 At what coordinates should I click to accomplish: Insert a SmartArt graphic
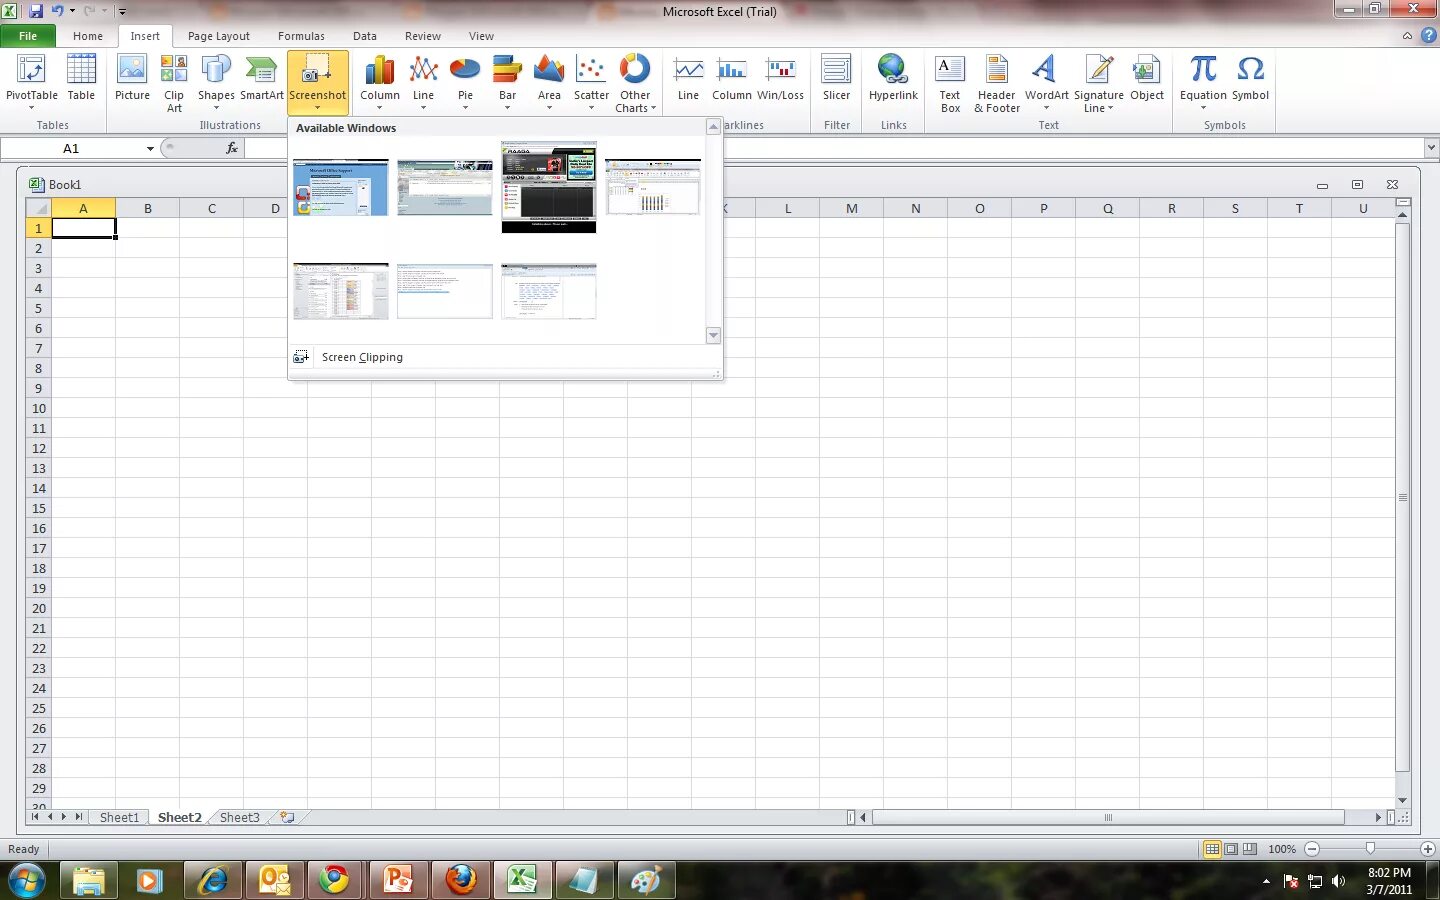pos(261,80)
